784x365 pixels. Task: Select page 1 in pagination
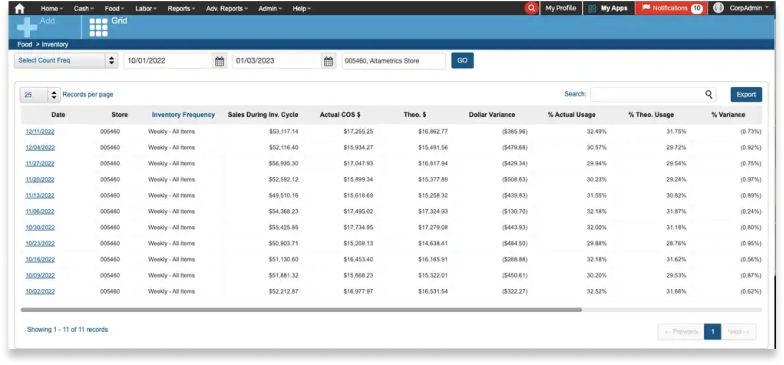point(712,332)
